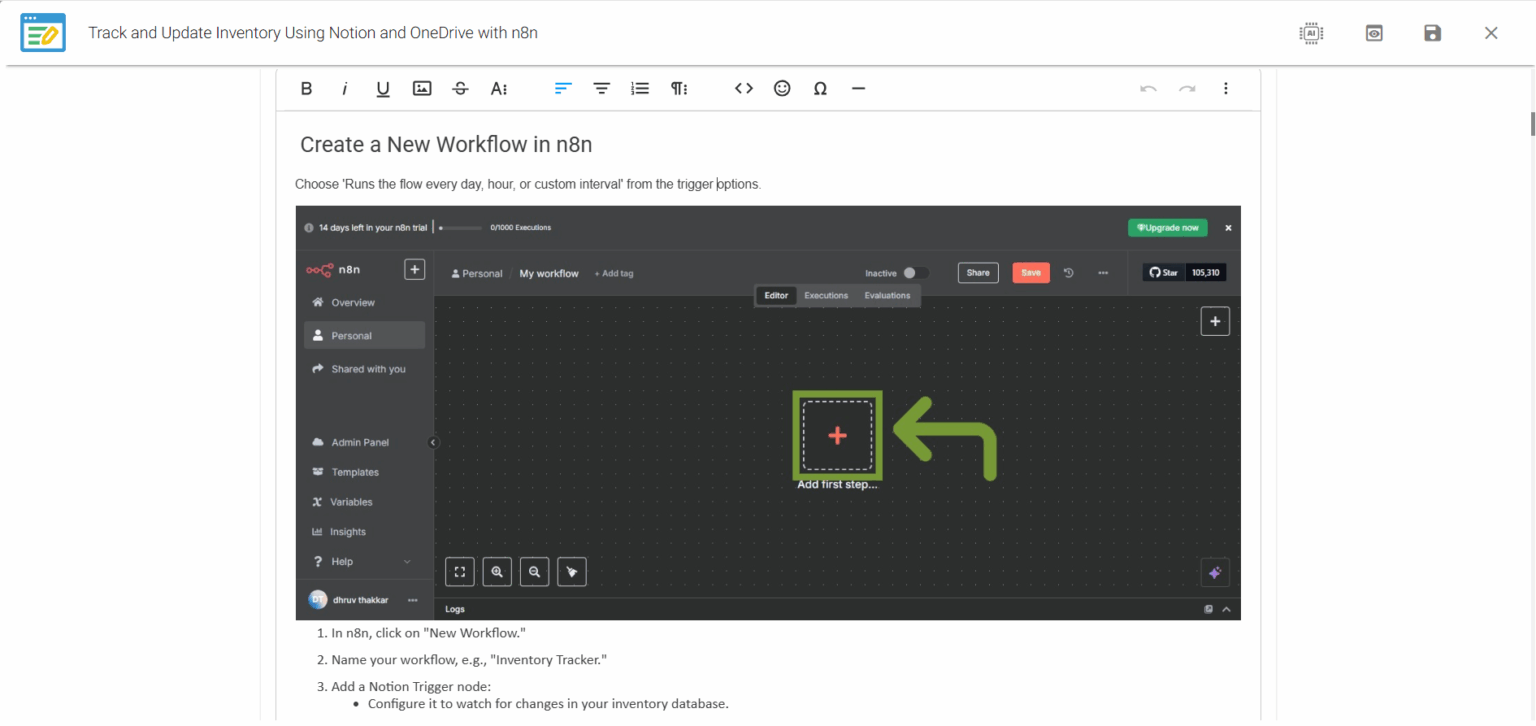Click the list item 'In n8n, click on New Workflow'
Viewport: 1536px width, 726px height.
tap(428, 633)
